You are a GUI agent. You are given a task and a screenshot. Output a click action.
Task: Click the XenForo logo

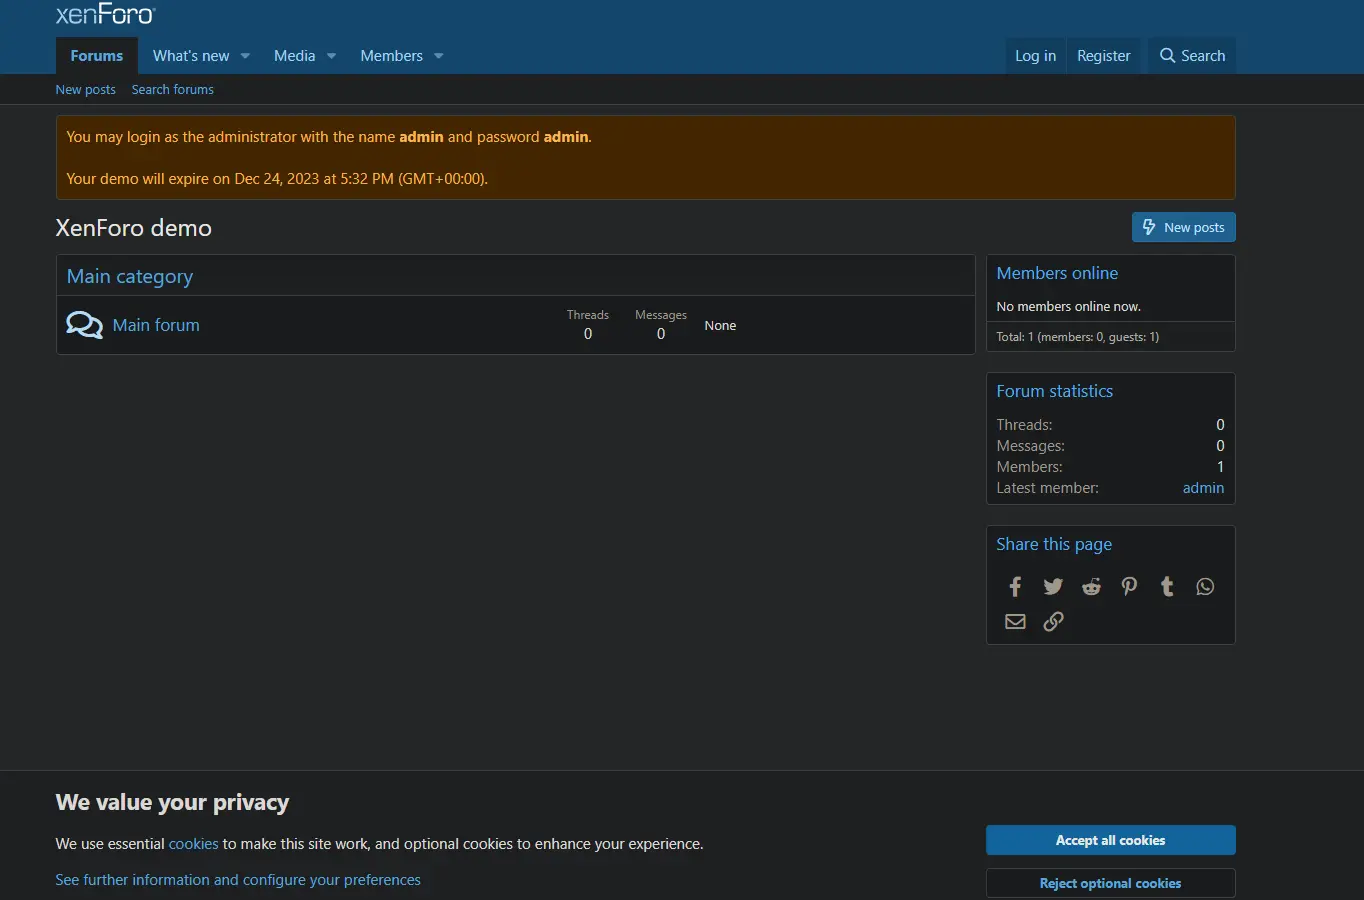[x=106, y=14]
